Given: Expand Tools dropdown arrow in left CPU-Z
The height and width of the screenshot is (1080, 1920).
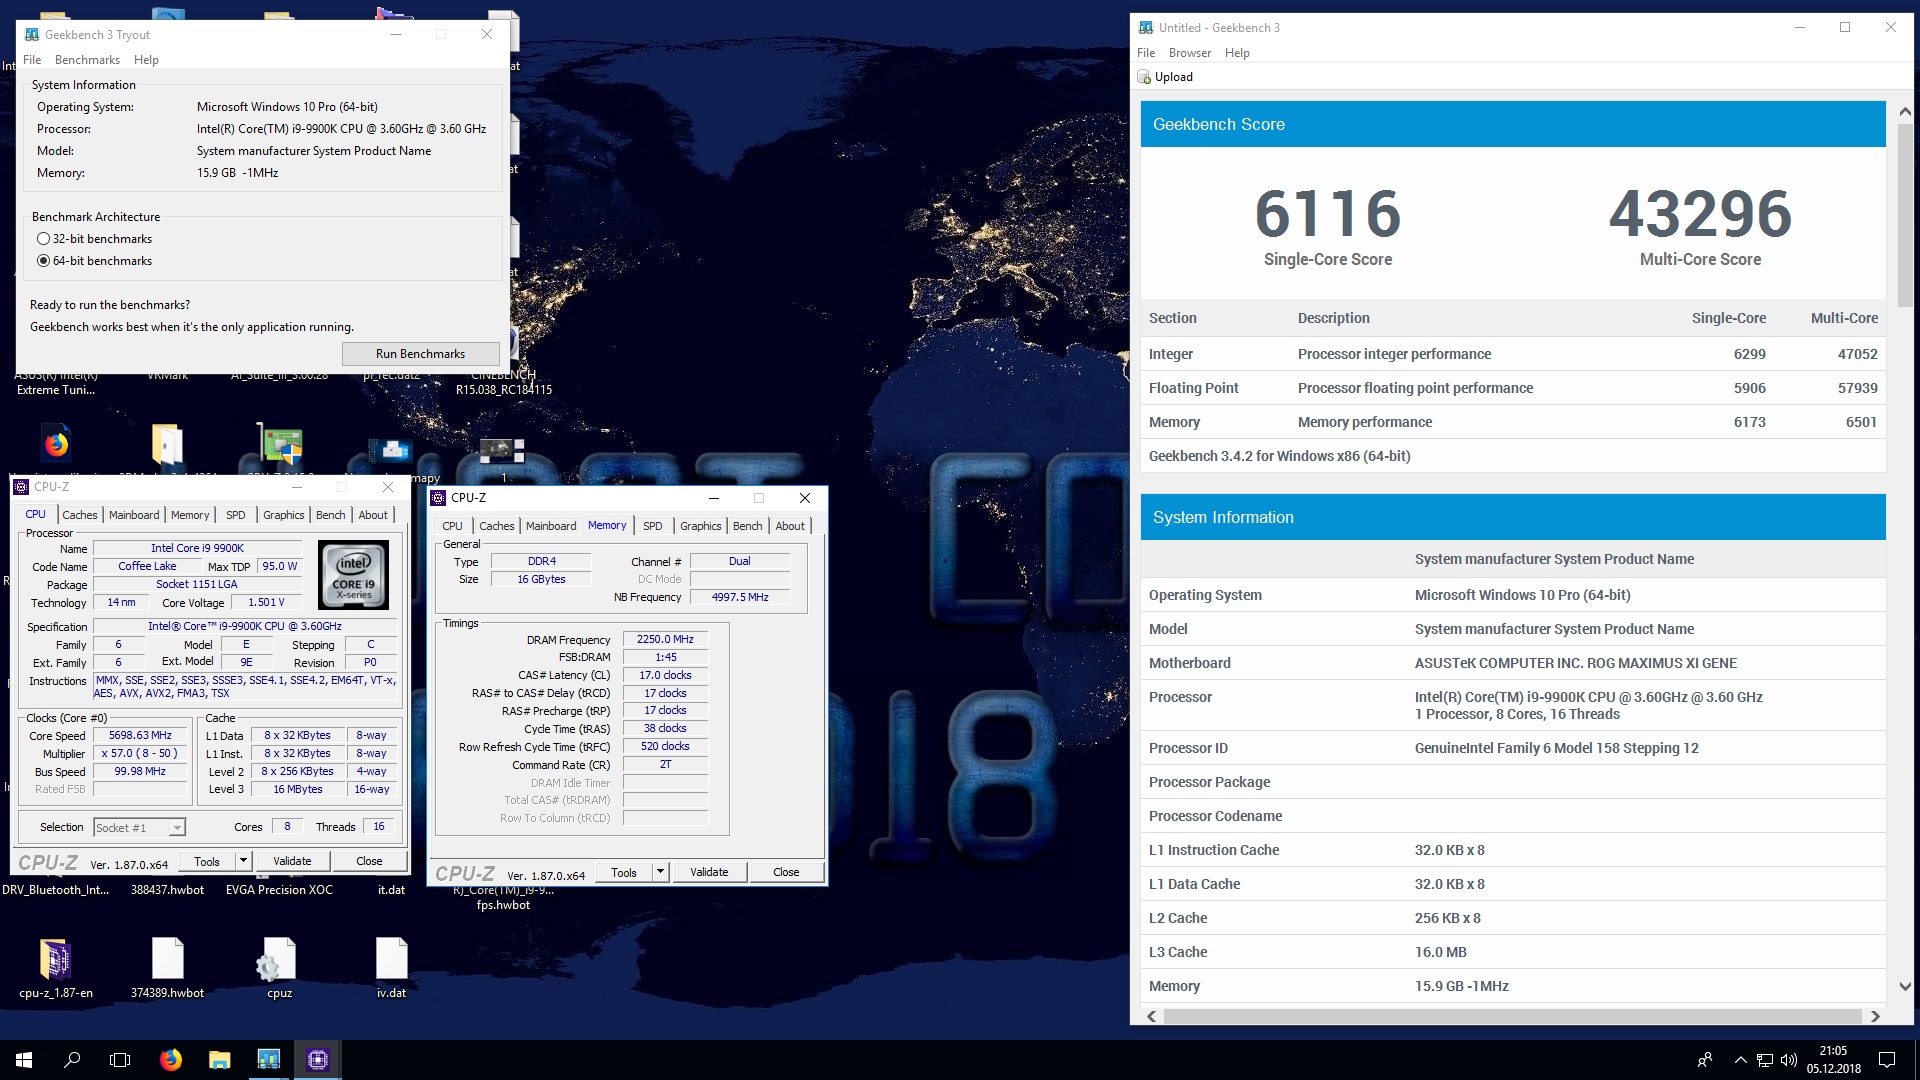Looking at the screenshot, I should click(x=242, y=861).
